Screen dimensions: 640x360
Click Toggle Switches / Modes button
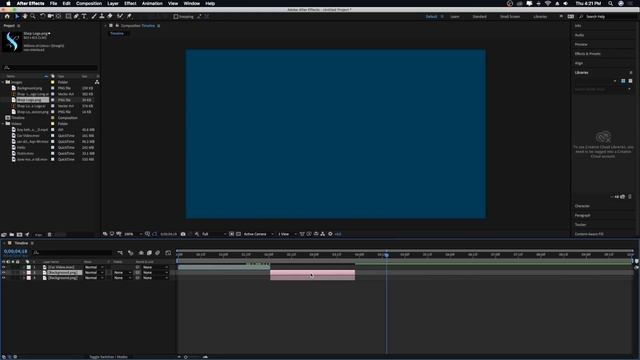point(109,357)
